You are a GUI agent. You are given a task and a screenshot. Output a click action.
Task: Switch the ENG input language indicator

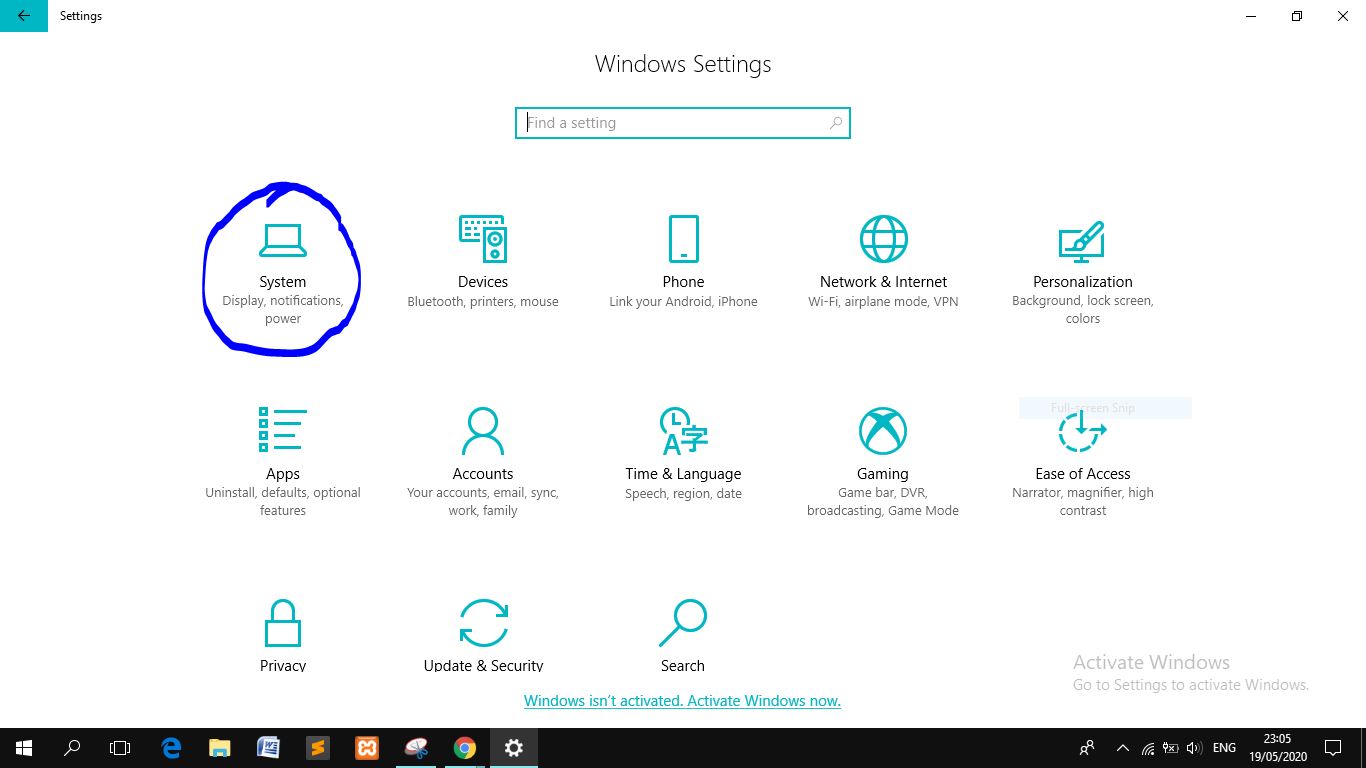tap(1224, 747)
